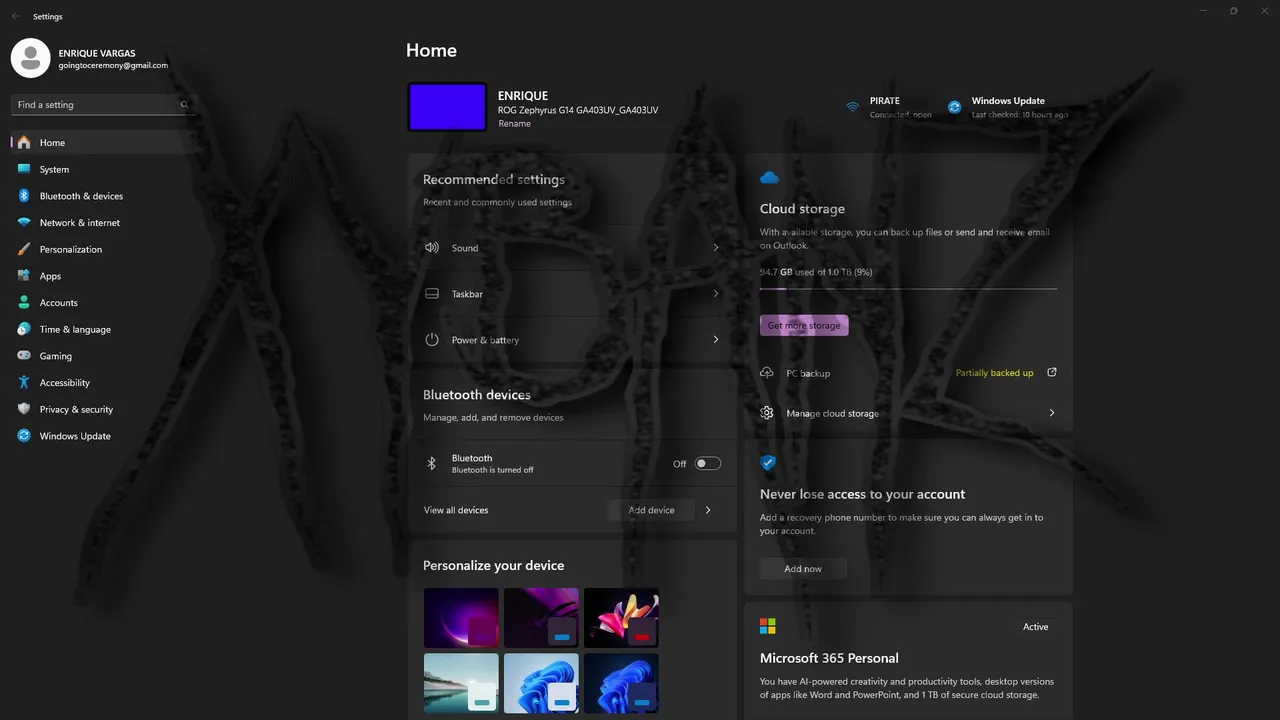
Task: Open the Home page in sidebar
Action: (103, 143)
